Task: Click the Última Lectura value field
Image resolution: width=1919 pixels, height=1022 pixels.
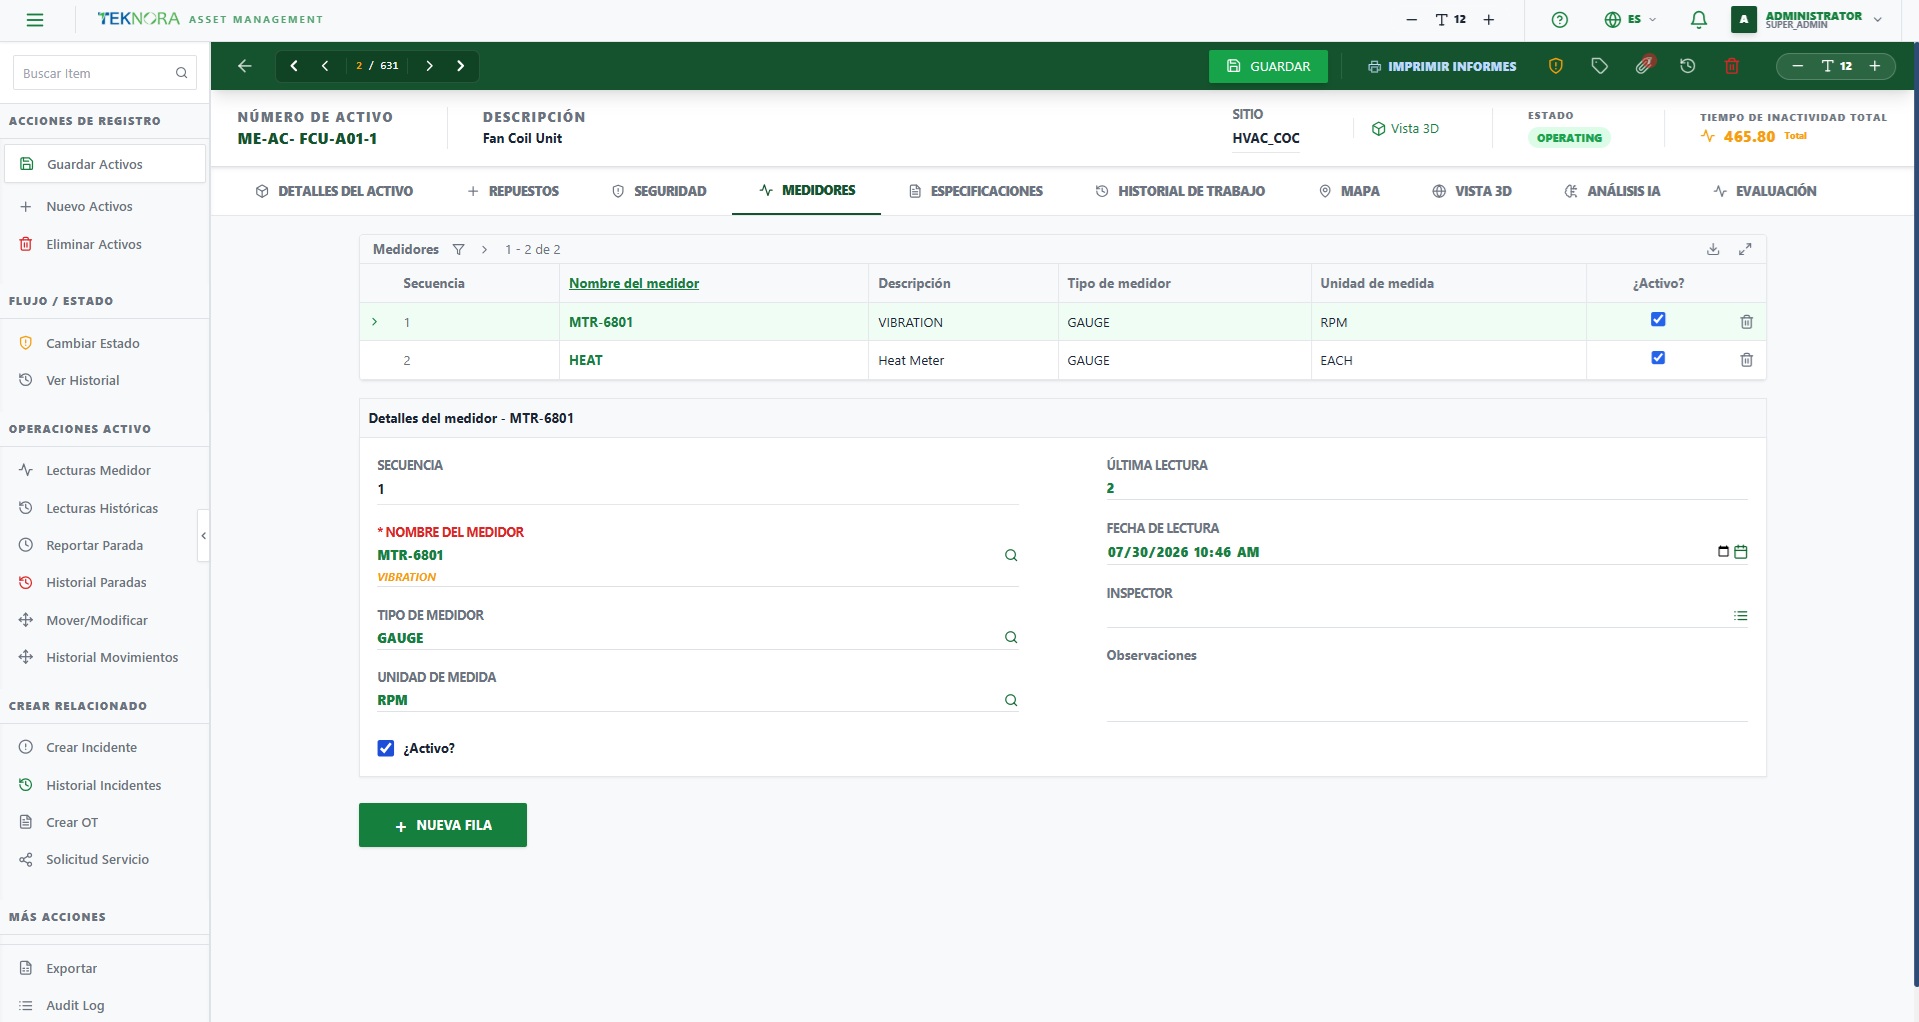Action: [x=1427, y=488]
